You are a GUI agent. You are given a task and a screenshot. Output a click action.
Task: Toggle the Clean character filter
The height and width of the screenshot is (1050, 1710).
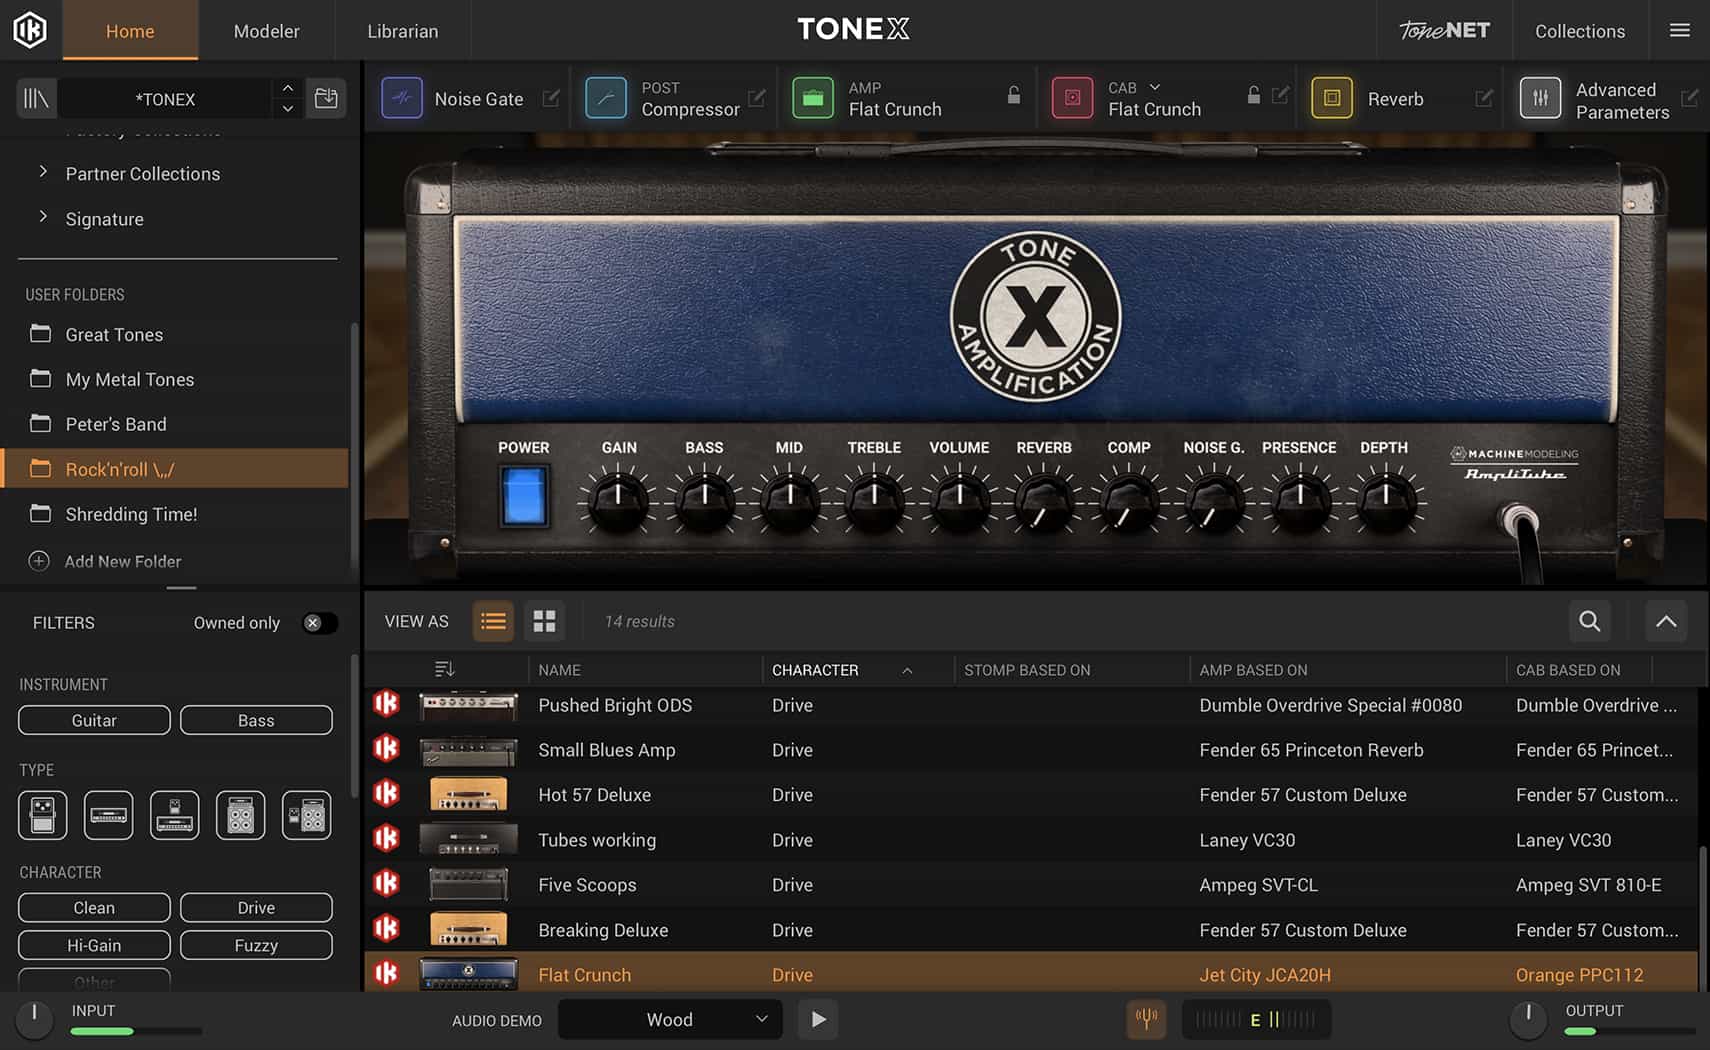[94, 907]
